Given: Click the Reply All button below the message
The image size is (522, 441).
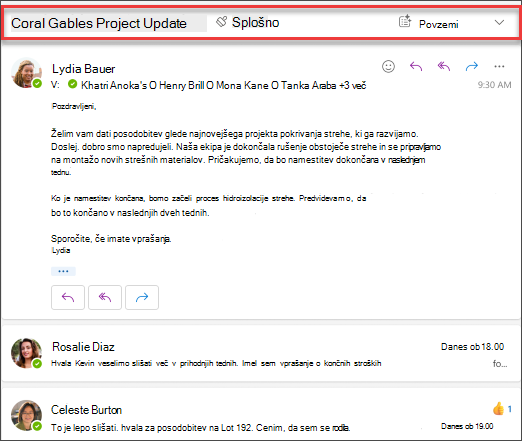Looking at the screenshot, I should click(105, 297).
